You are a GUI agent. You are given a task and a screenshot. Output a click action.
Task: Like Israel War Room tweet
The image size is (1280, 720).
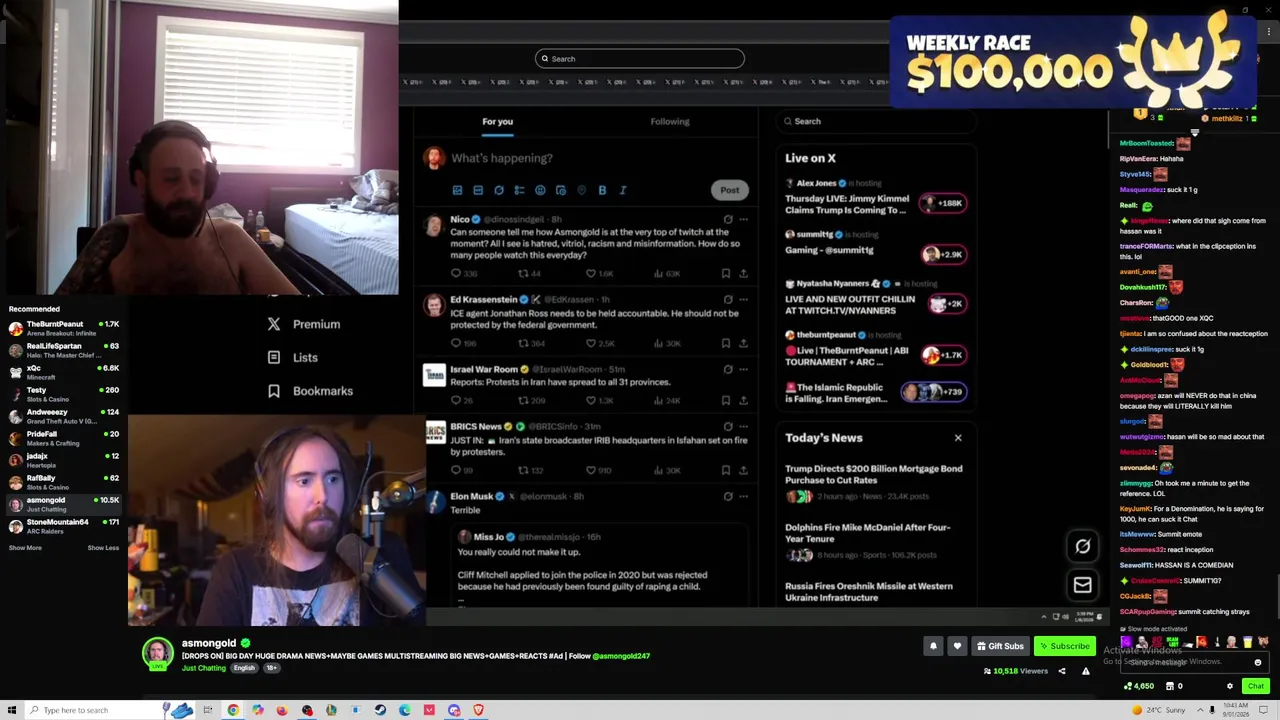point(591,400)
